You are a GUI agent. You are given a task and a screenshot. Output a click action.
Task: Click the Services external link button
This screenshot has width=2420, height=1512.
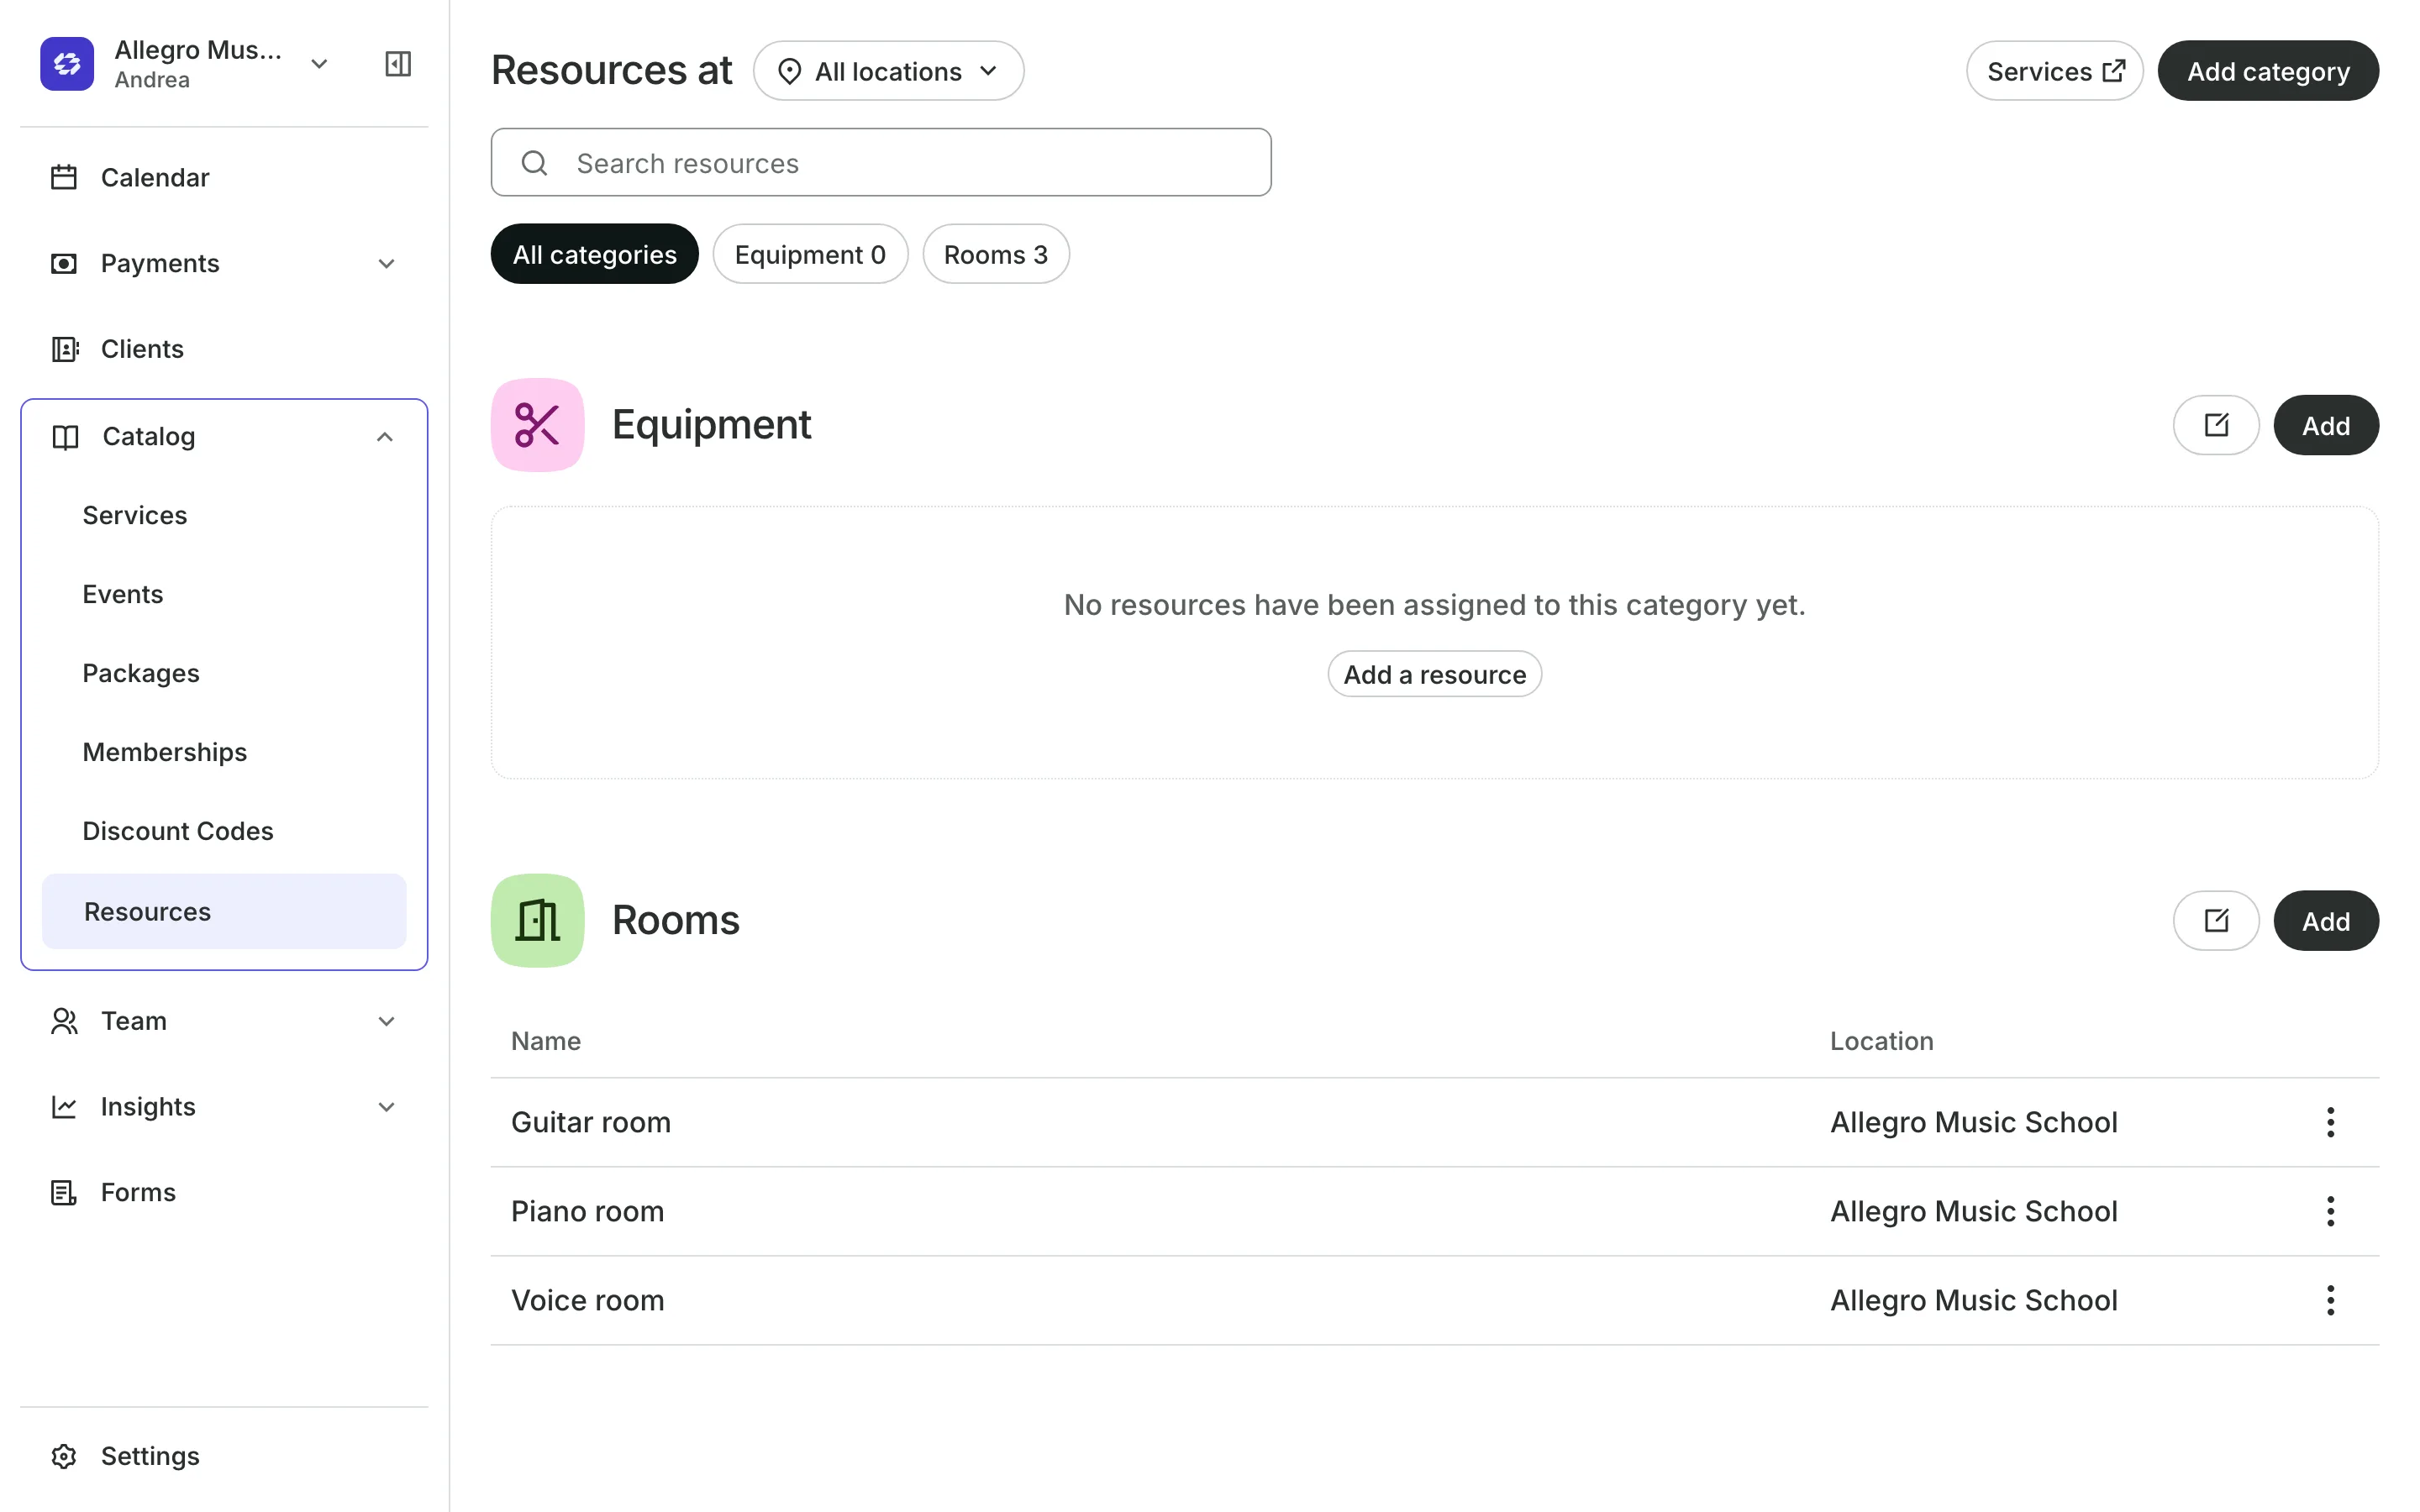[x=2054, y=71]
